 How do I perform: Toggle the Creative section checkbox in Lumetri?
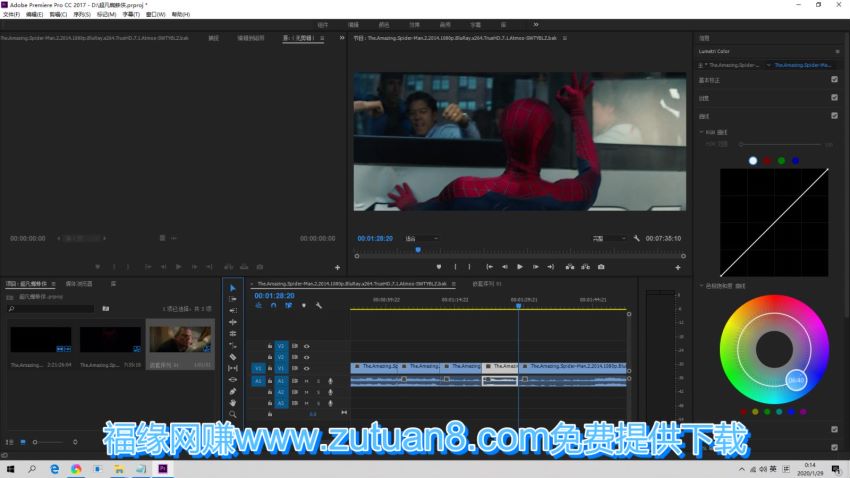[834, 98]
